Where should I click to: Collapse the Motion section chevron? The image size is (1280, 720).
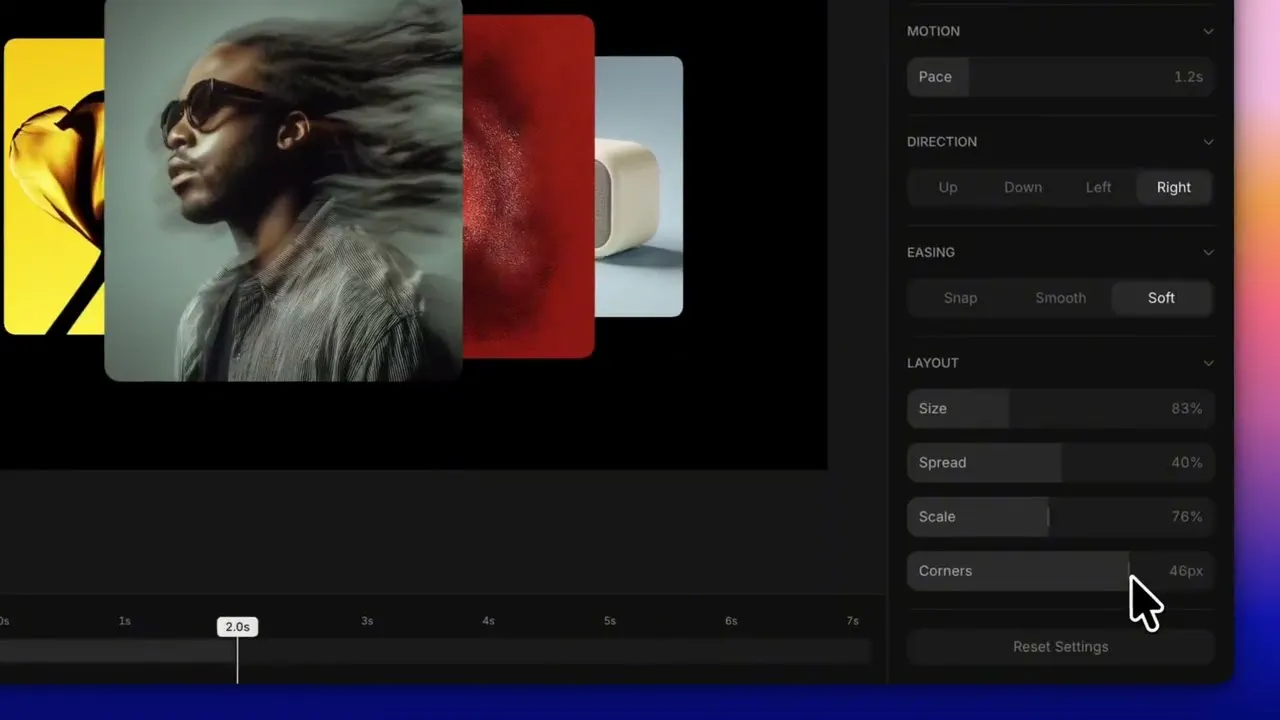(x=1208, y=31)
